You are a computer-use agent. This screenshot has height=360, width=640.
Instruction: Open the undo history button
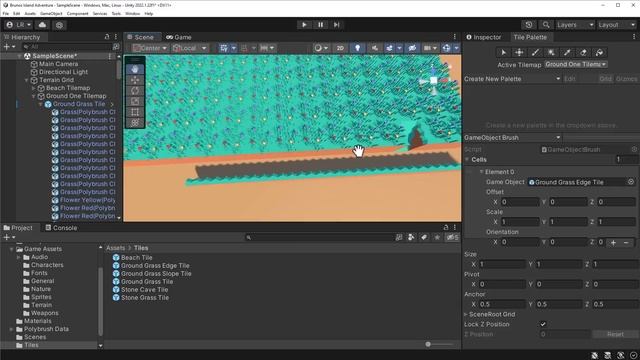pos(529,25)
